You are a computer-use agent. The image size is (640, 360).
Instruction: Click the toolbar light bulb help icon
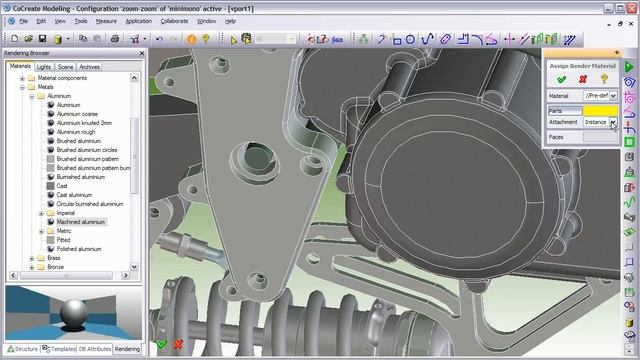(206, 39)
